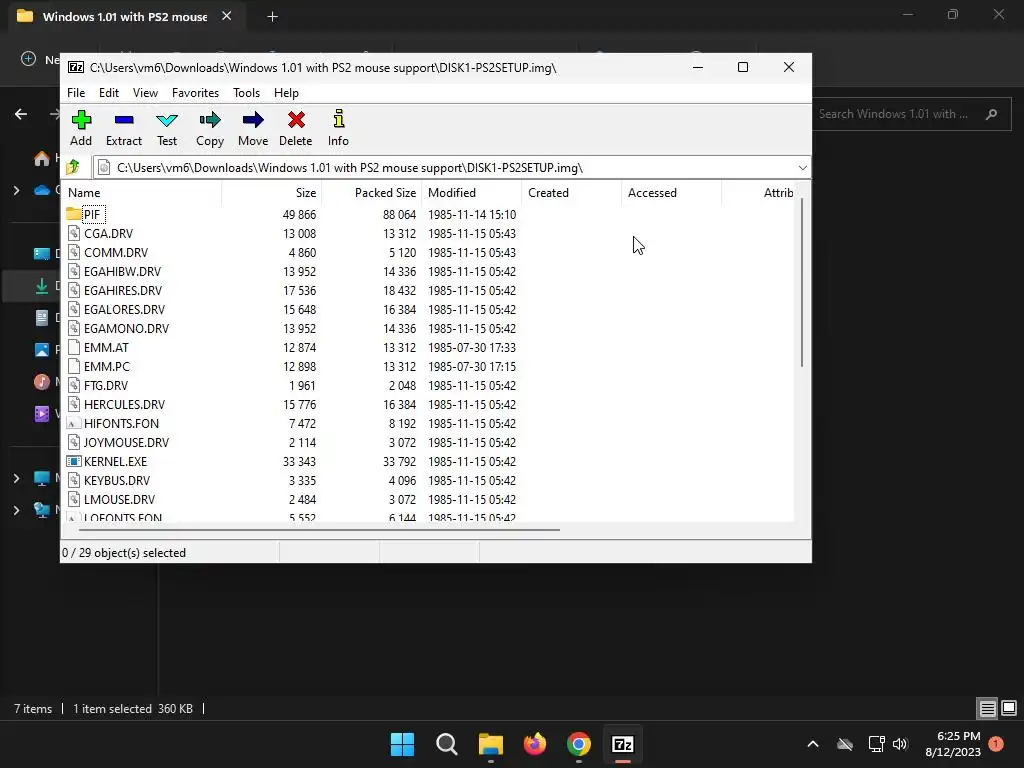
Task: Click taskbar clock showing 6:25 PM
Action: (953, 744)
